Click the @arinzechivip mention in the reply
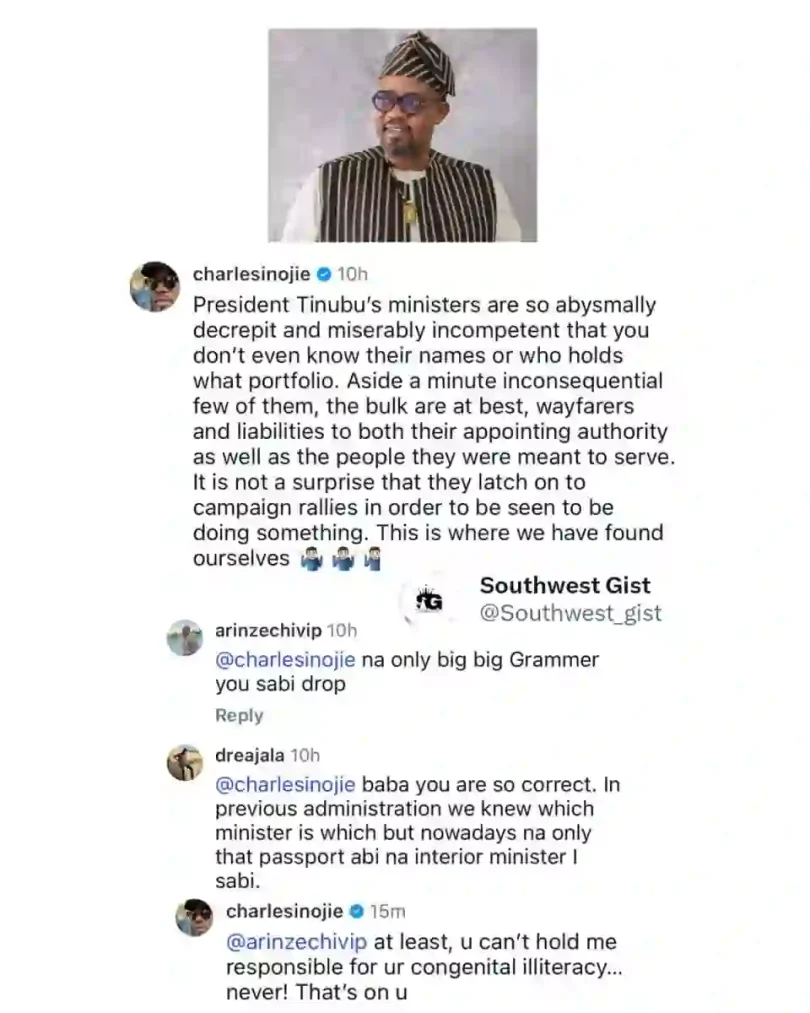 [296, 942]
